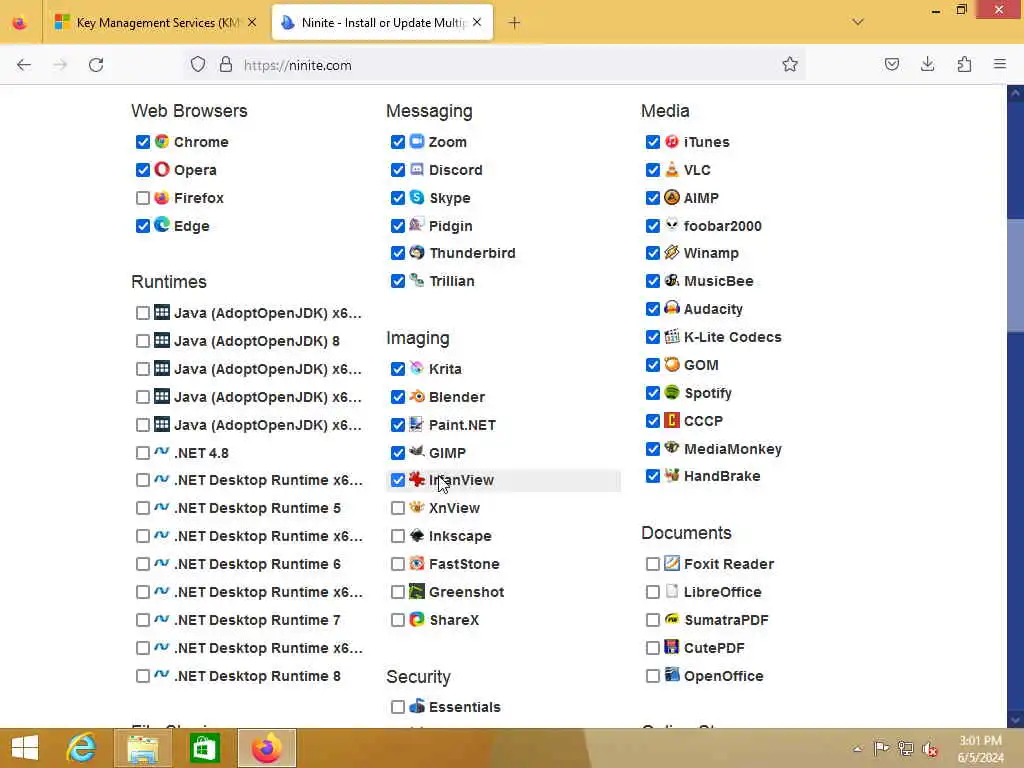Open the Firefox application menu
The width and height of the screenshot is (1024, 768).
pos(1000,64)
